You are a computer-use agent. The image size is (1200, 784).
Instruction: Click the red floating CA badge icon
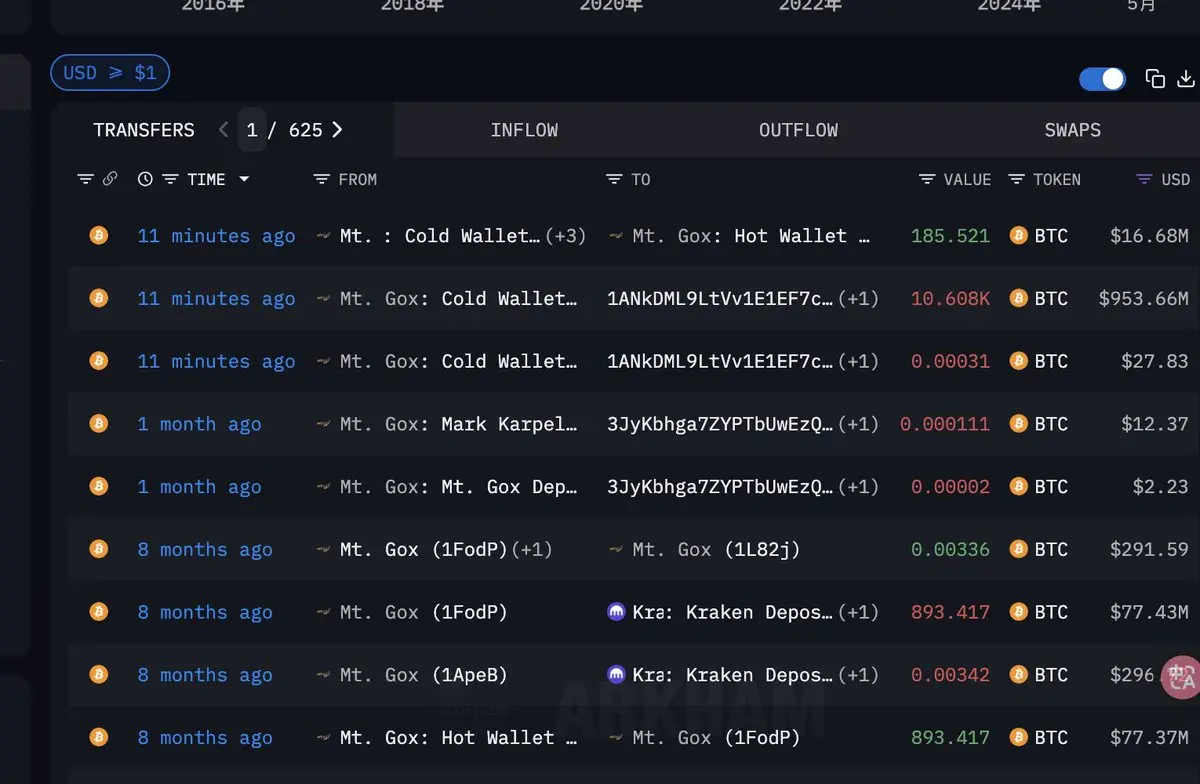click(x=1181, y=676)
